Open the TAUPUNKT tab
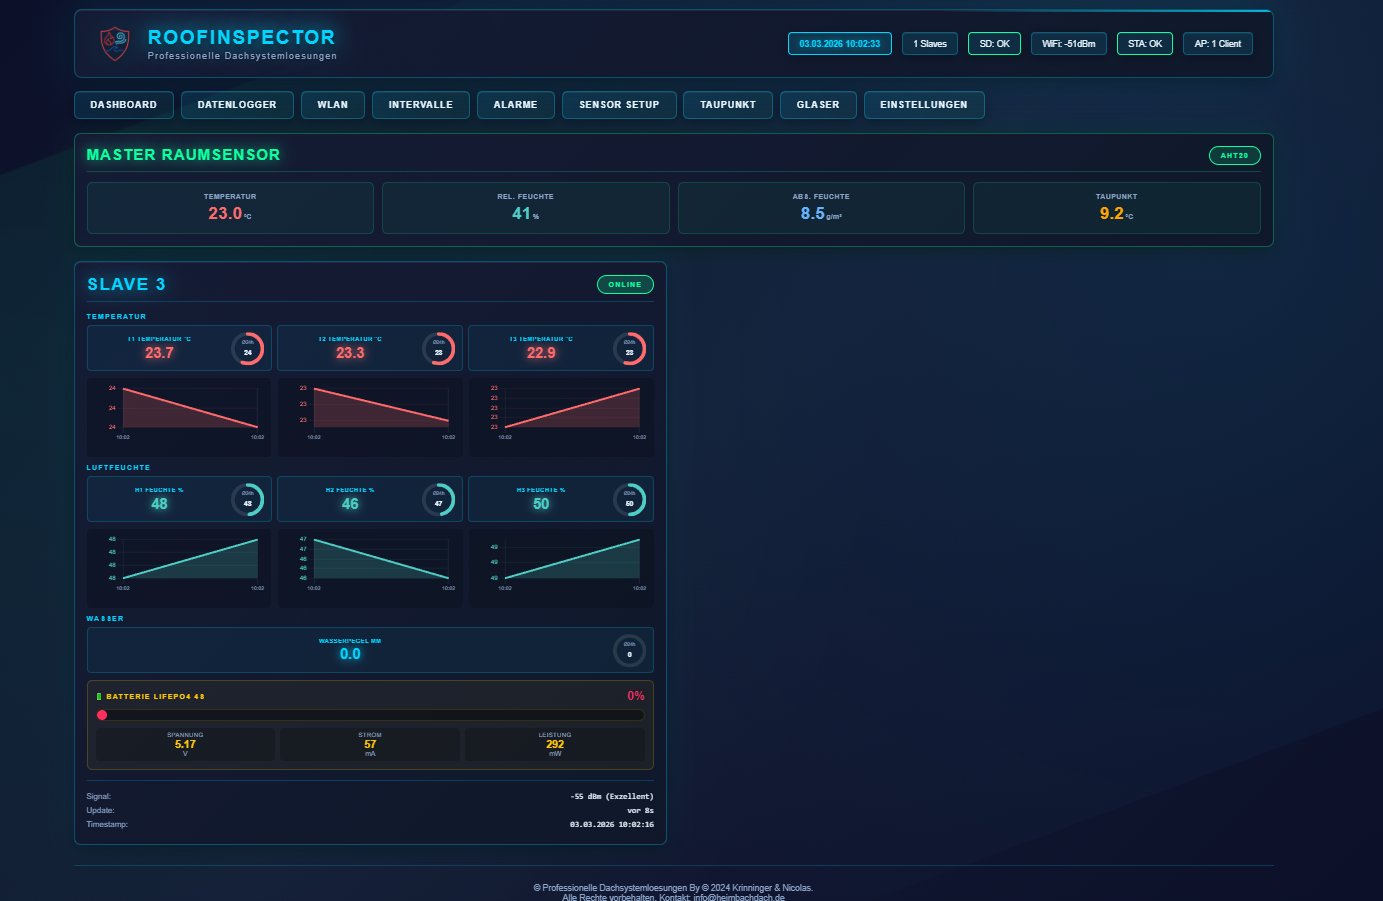This screenshot has width=1383, height=901. pyautogui.click(x=727, y=104)
